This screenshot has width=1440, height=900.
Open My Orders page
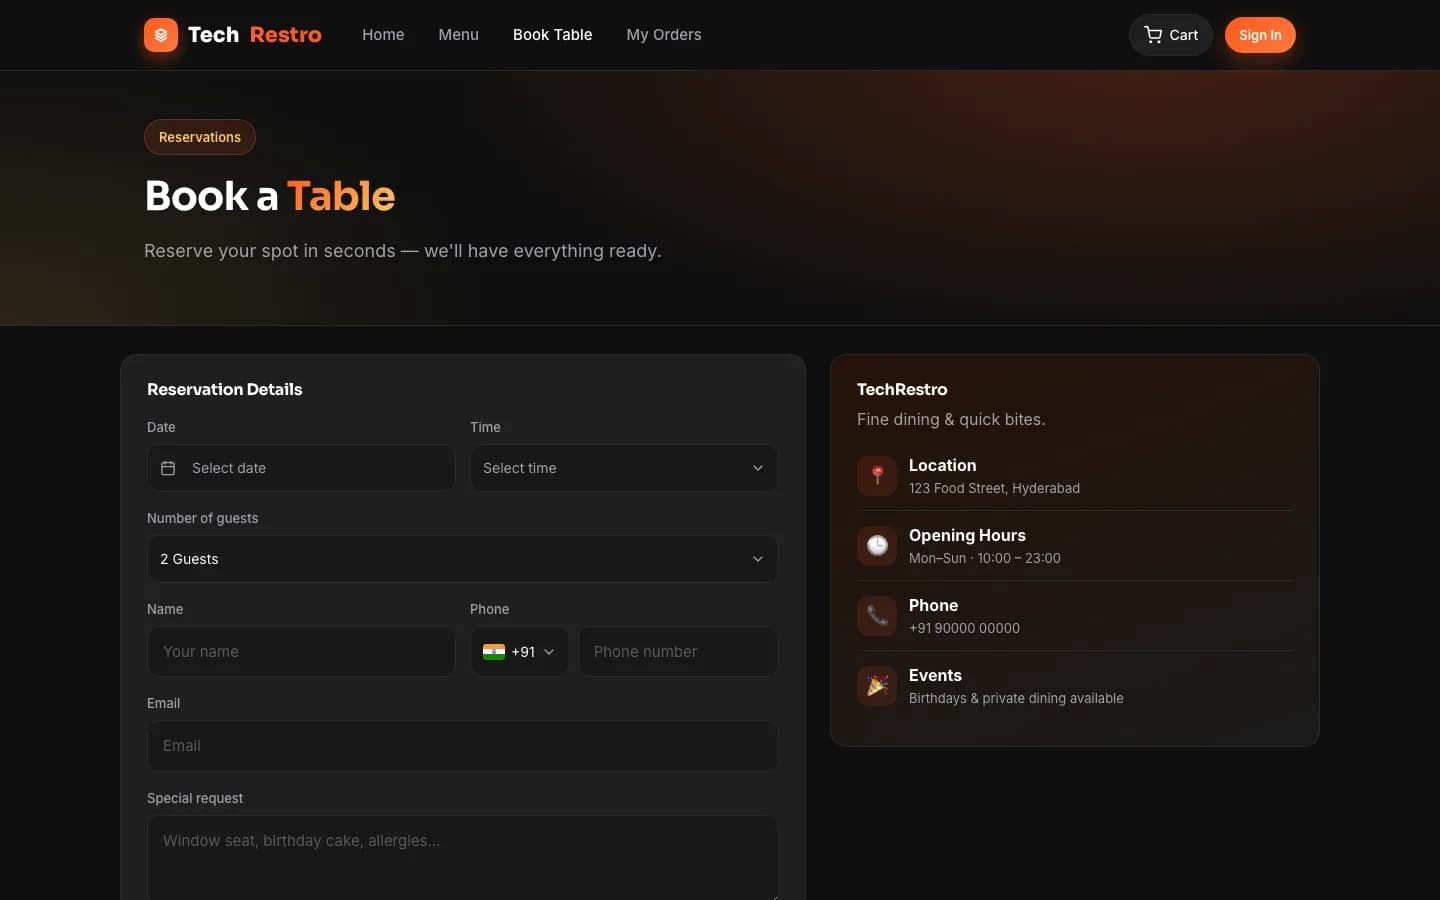(x=664, y=35)
